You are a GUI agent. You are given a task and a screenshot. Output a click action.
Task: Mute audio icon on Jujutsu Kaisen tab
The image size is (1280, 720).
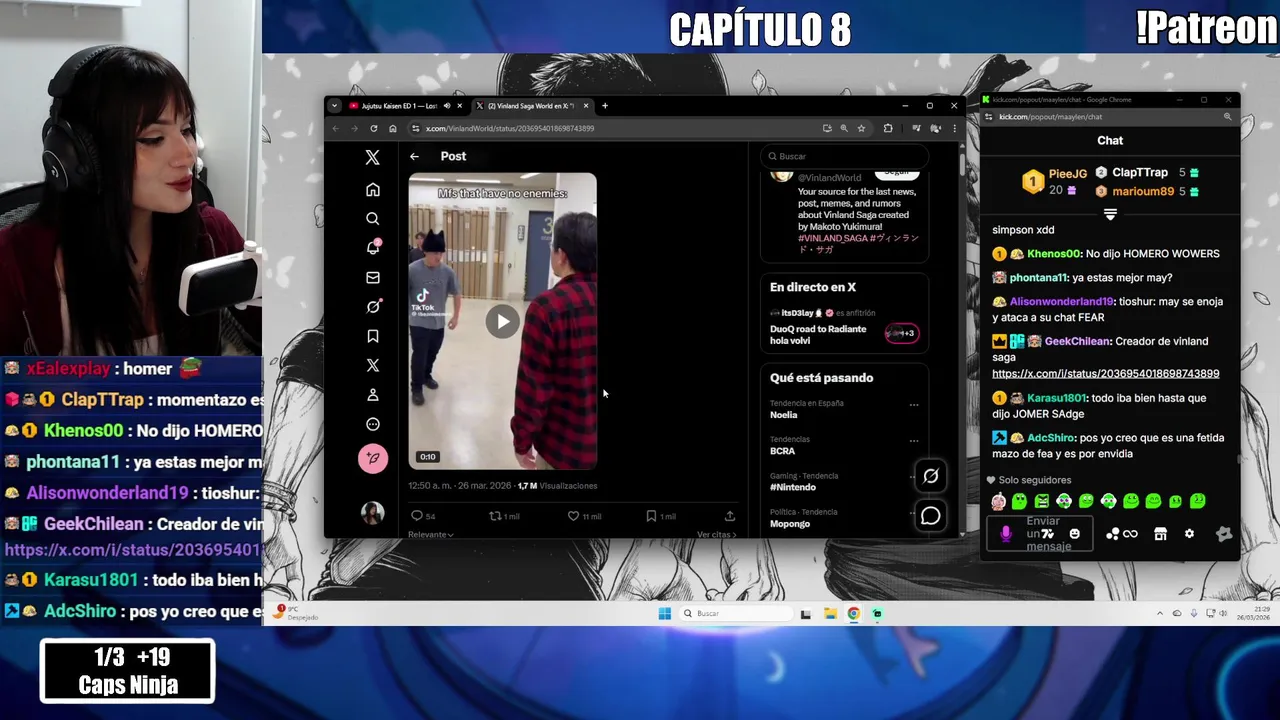click(x=447, y=106)
